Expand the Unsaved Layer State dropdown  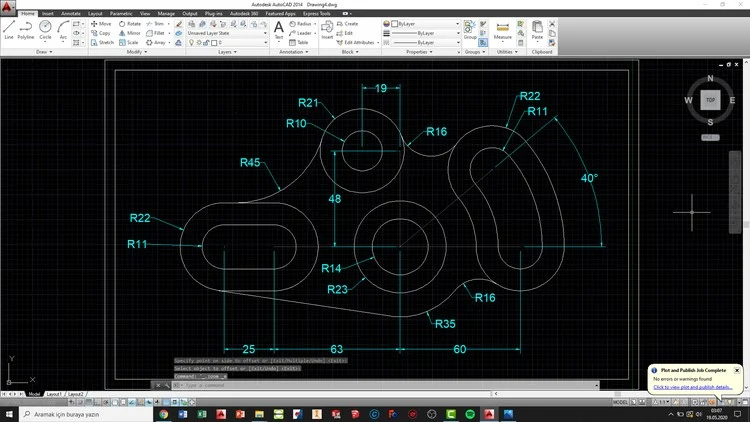(x=264, y=33)
